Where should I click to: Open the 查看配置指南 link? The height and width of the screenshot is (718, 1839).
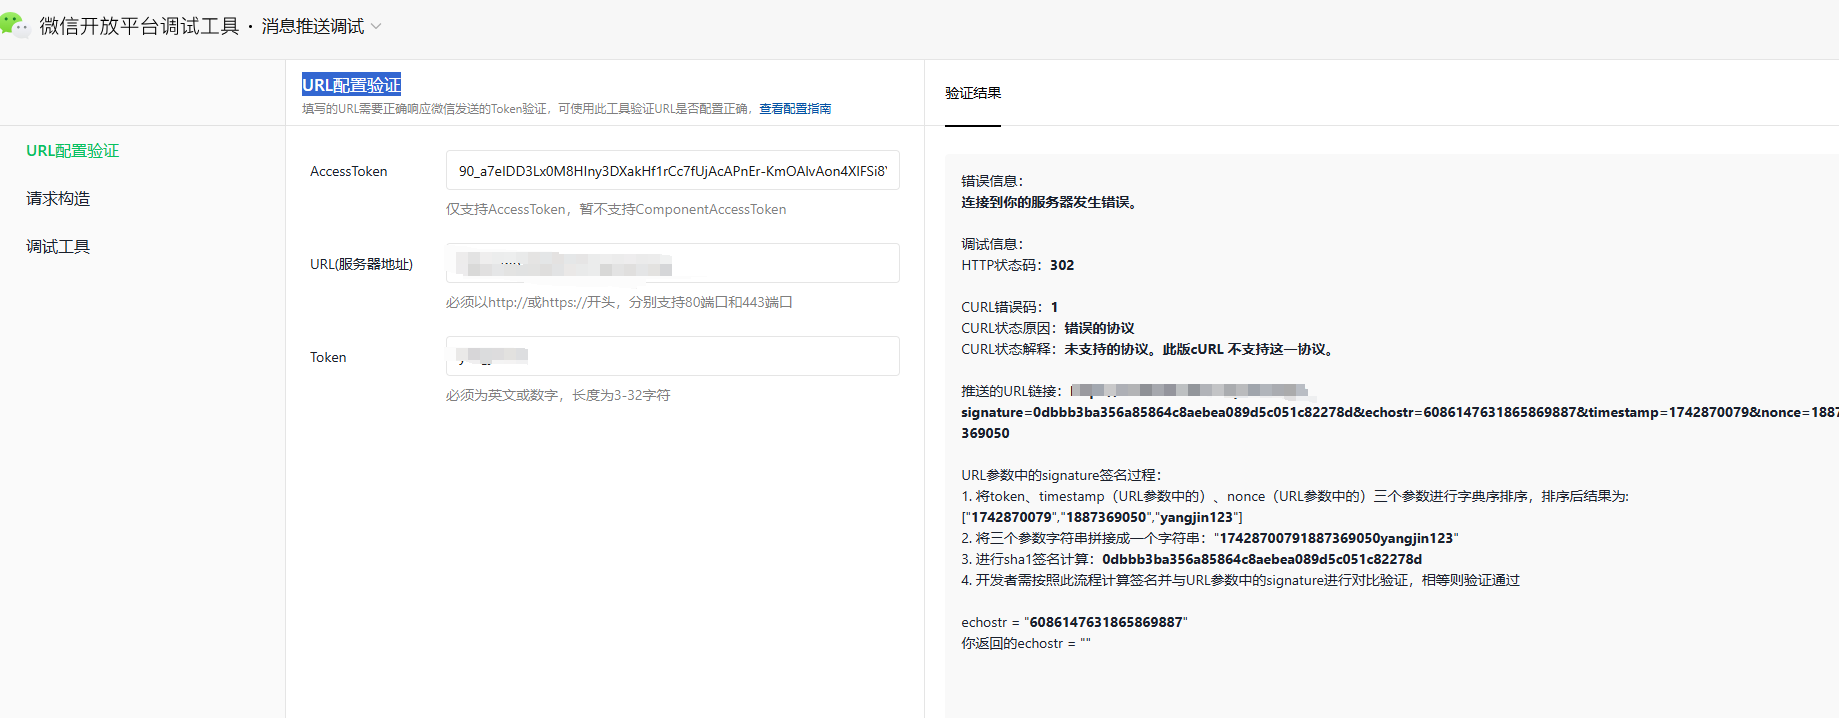coord(795,109)
